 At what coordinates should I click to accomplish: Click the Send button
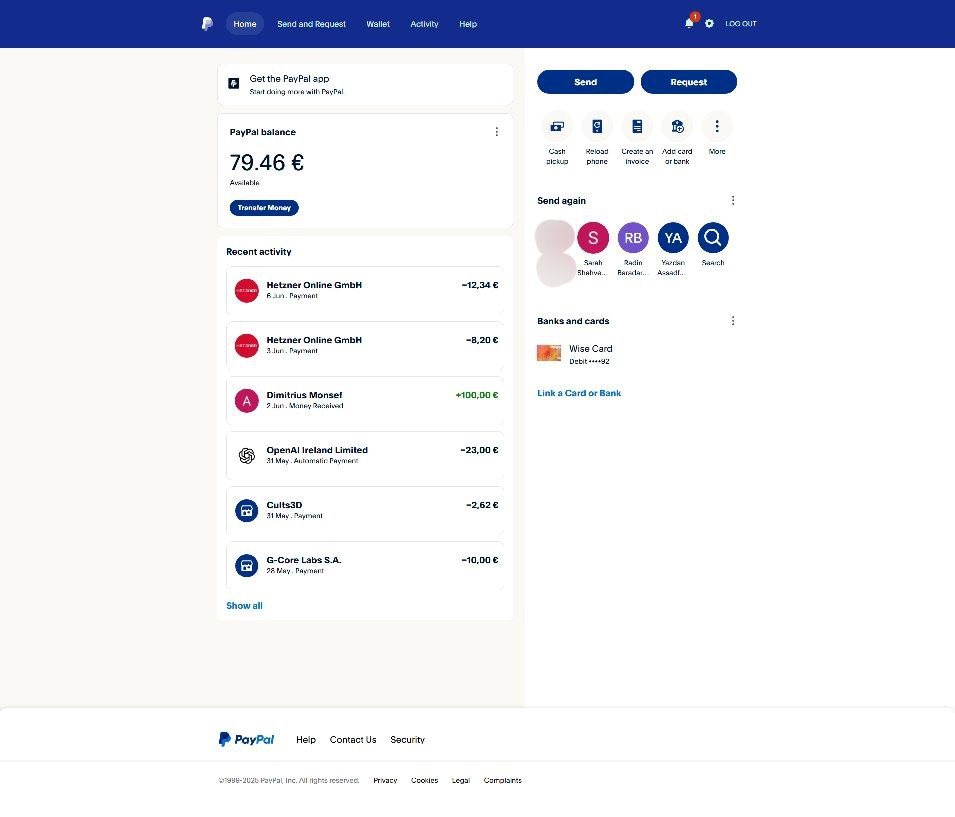[x=585, y=82]
